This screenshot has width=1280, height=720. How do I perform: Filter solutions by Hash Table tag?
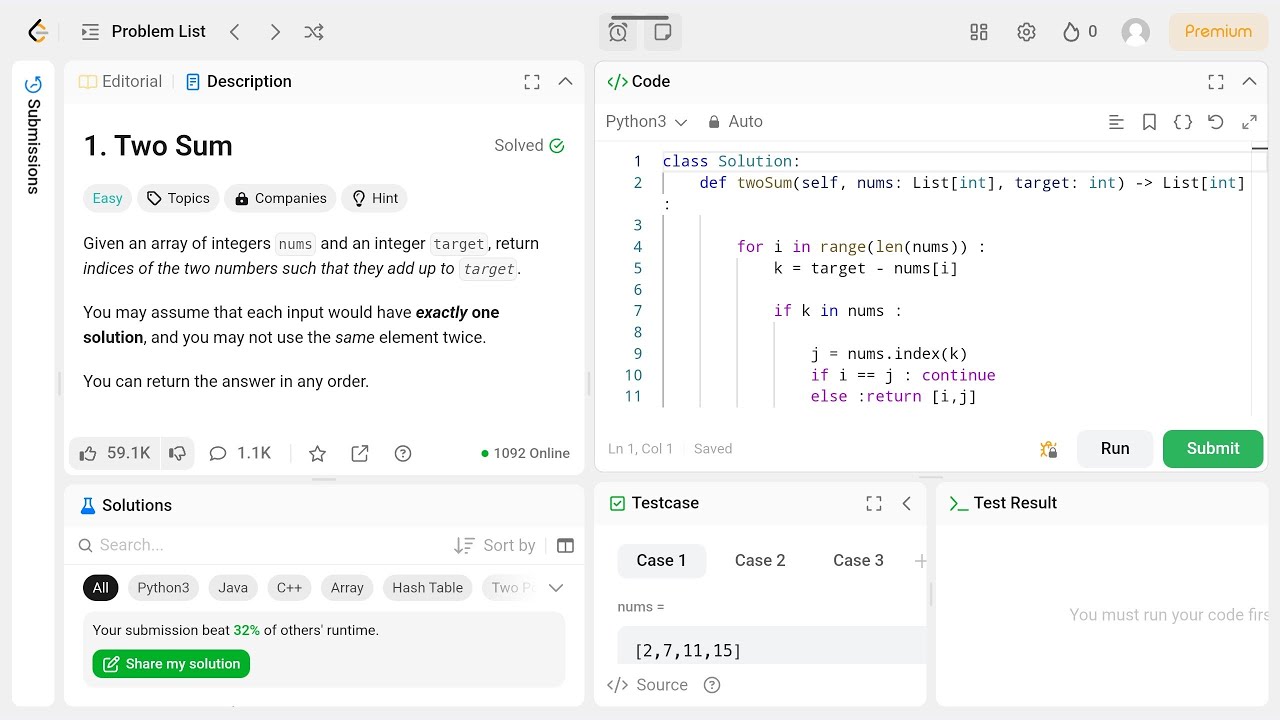[x=427, y=588]
